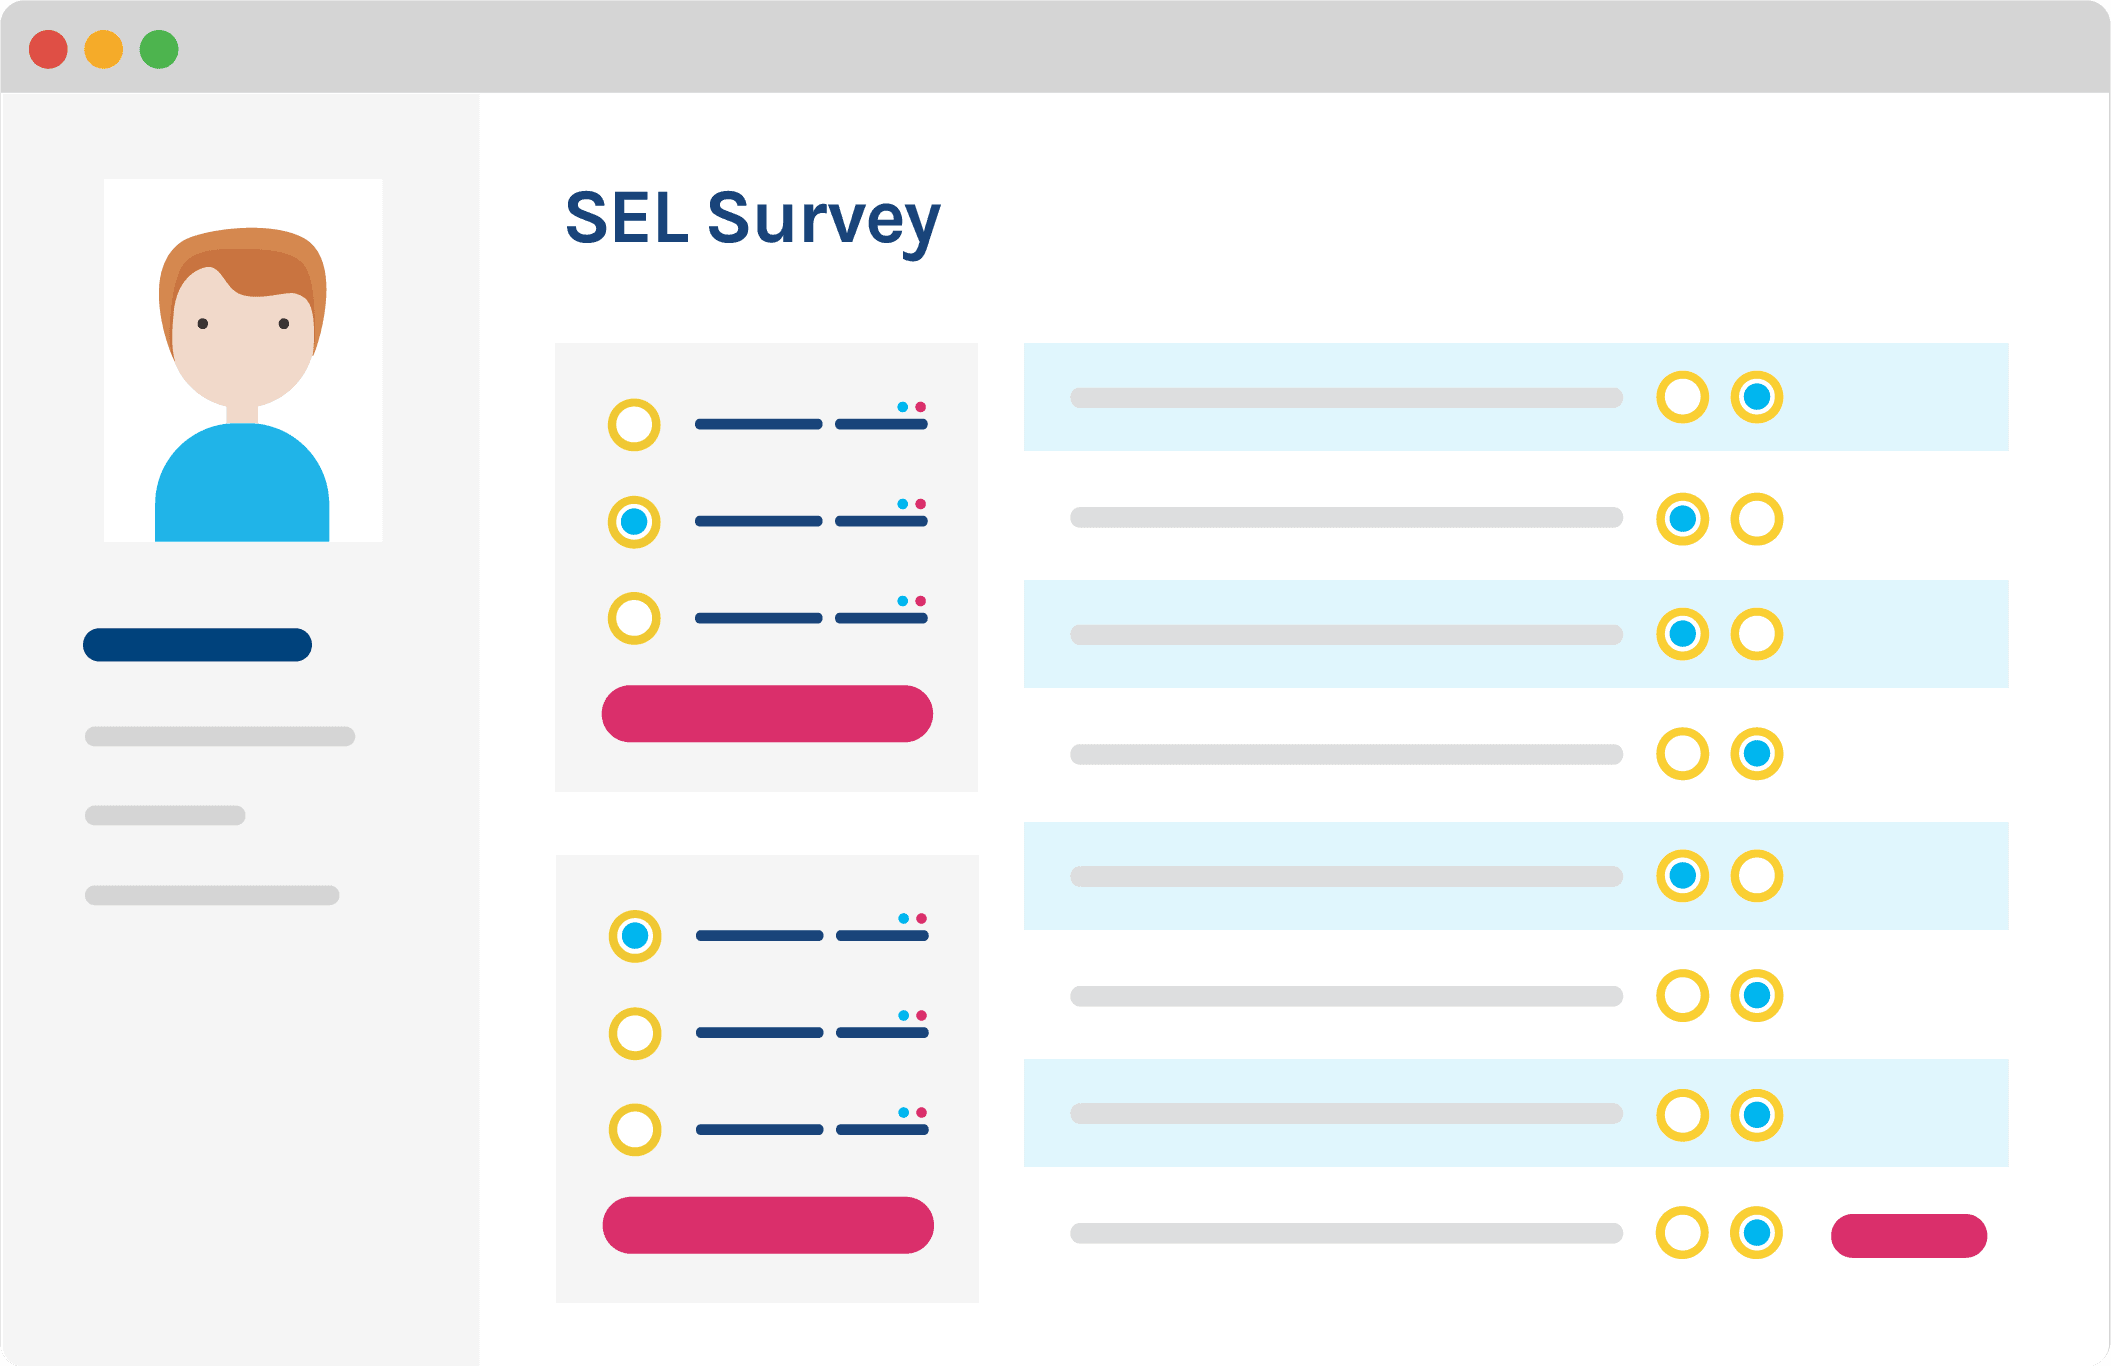Choose left radio in last survey row
Image resolution: width=2111 pixels, height=1366 pixels.
(1683, 1233)
